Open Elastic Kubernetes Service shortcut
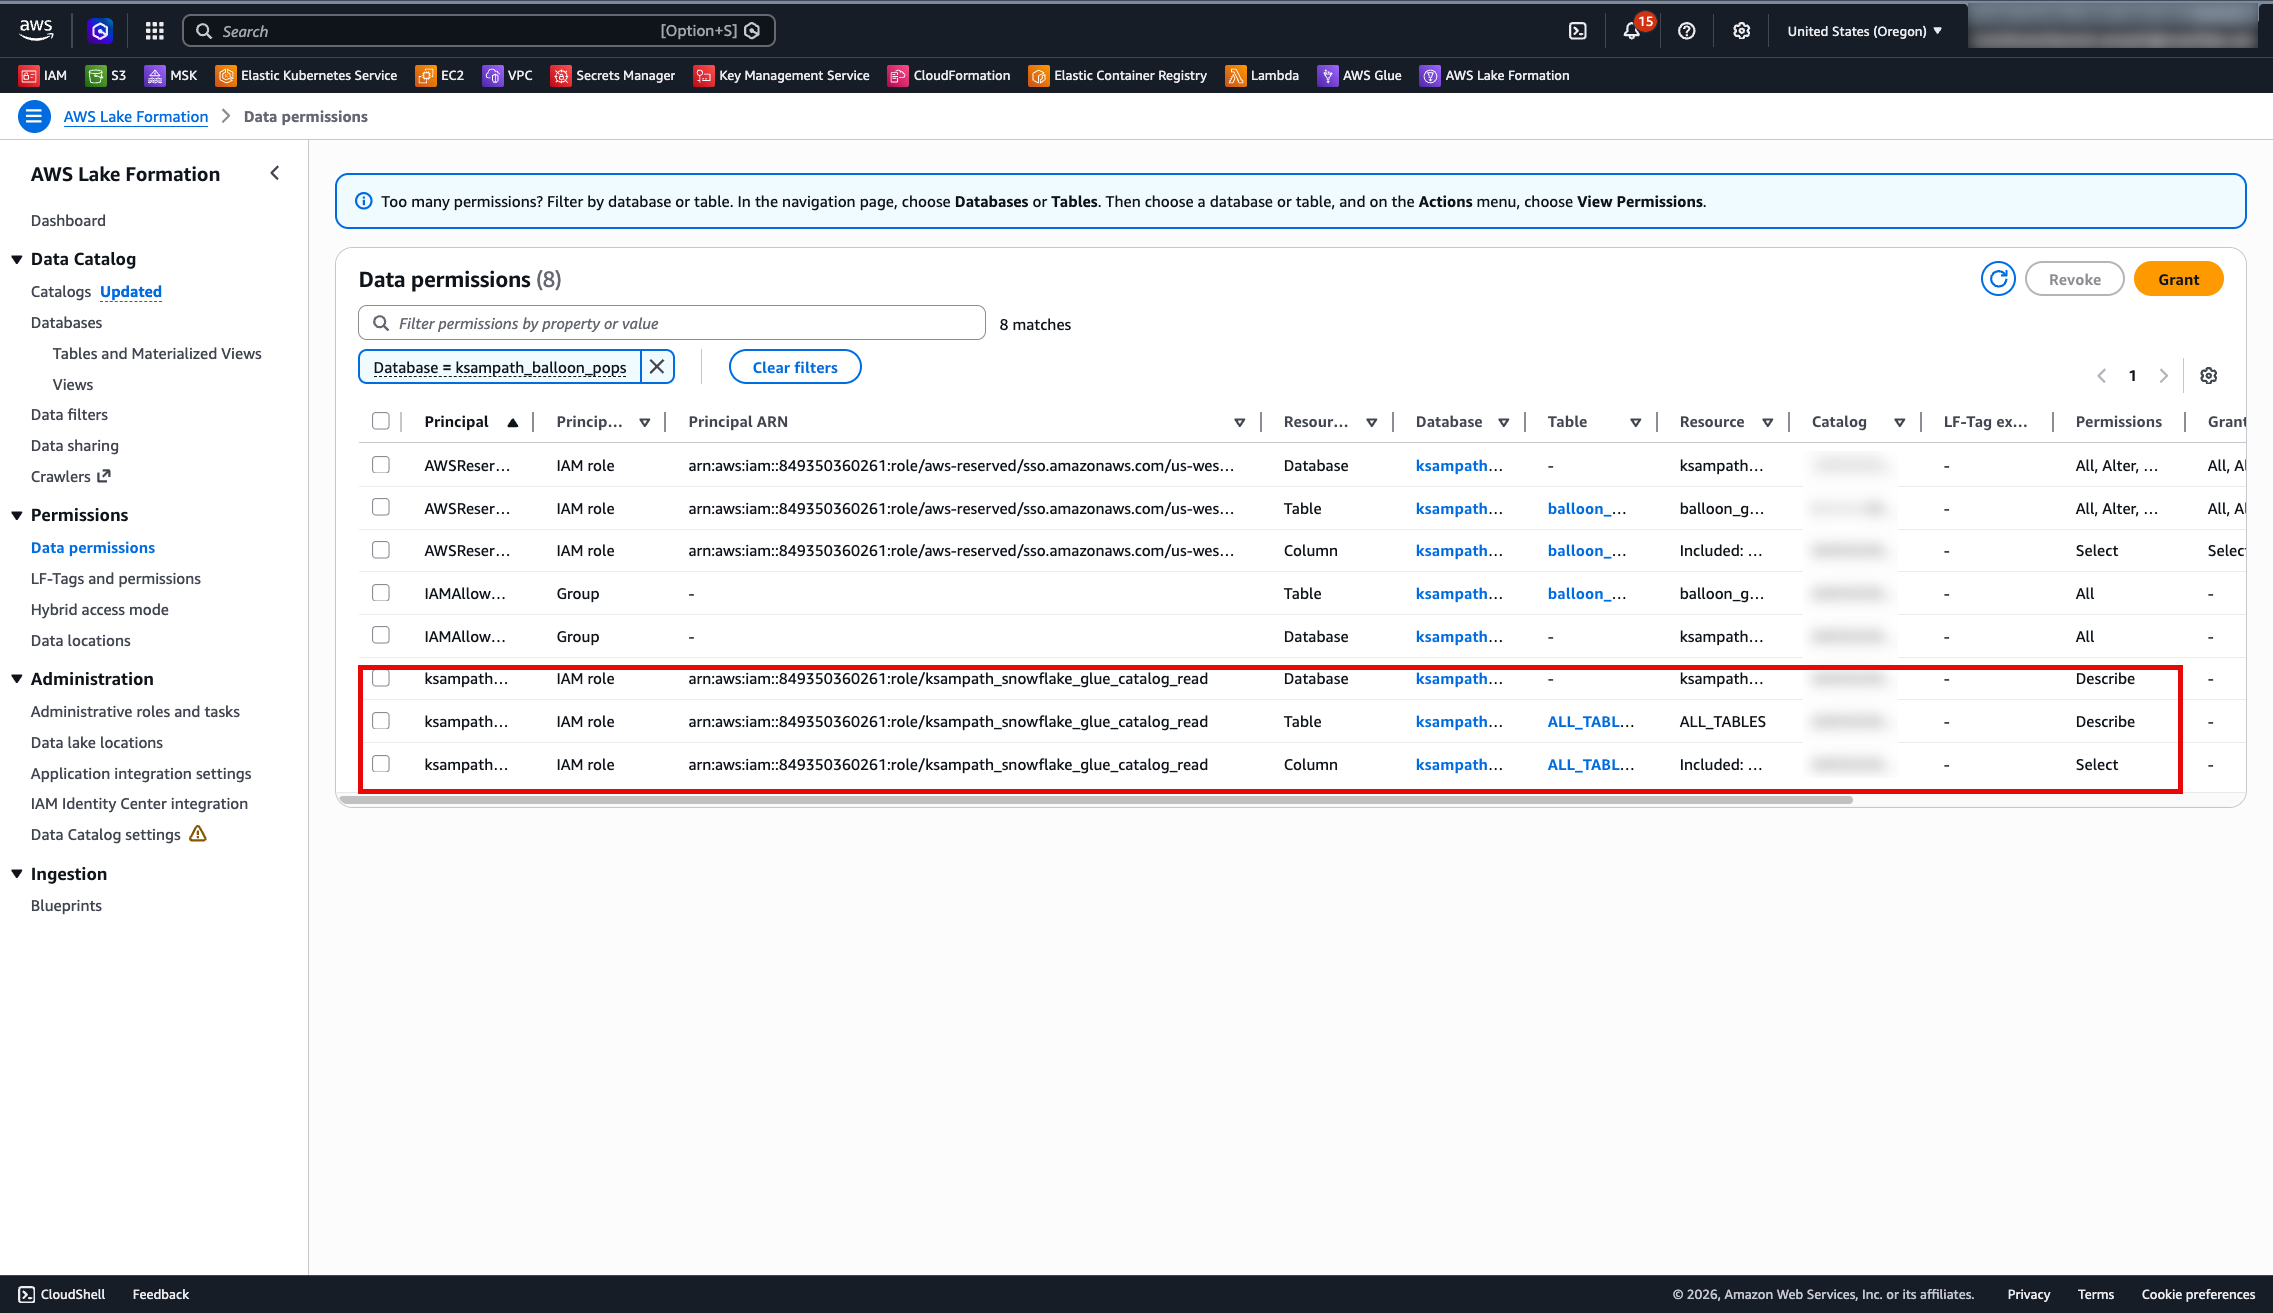This screenshot has width=2273, height=1313. (x=306, y=75)
